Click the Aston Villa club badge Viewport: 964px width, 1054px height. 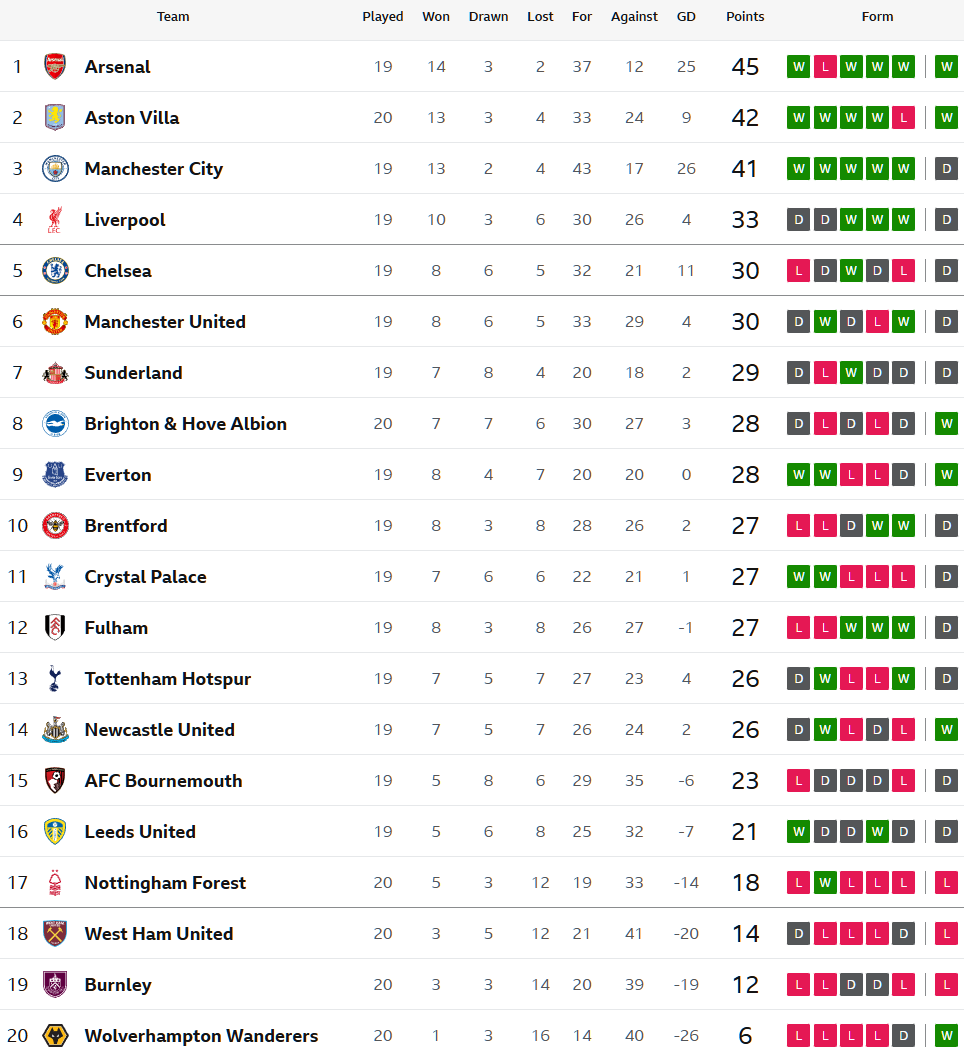pos(55,118)
